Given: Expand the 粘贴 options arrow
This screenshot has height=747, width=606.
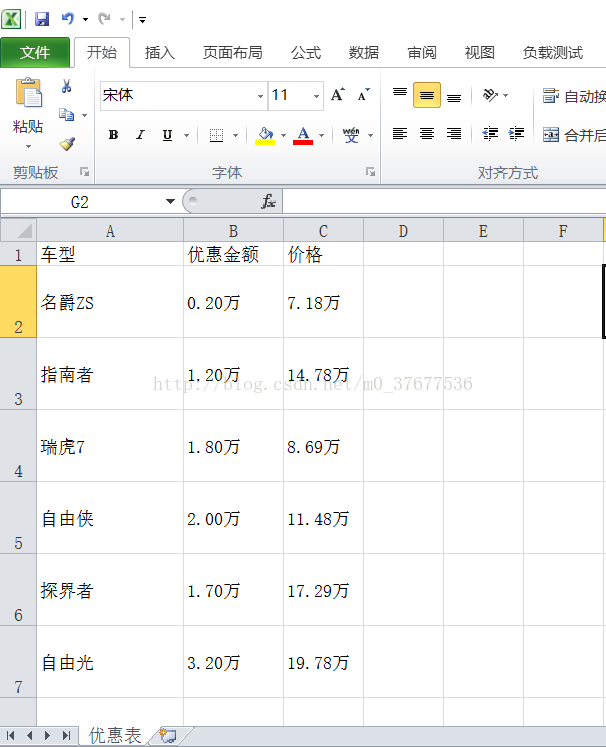Looking at the screenshot, I should (x=28, y=146).
